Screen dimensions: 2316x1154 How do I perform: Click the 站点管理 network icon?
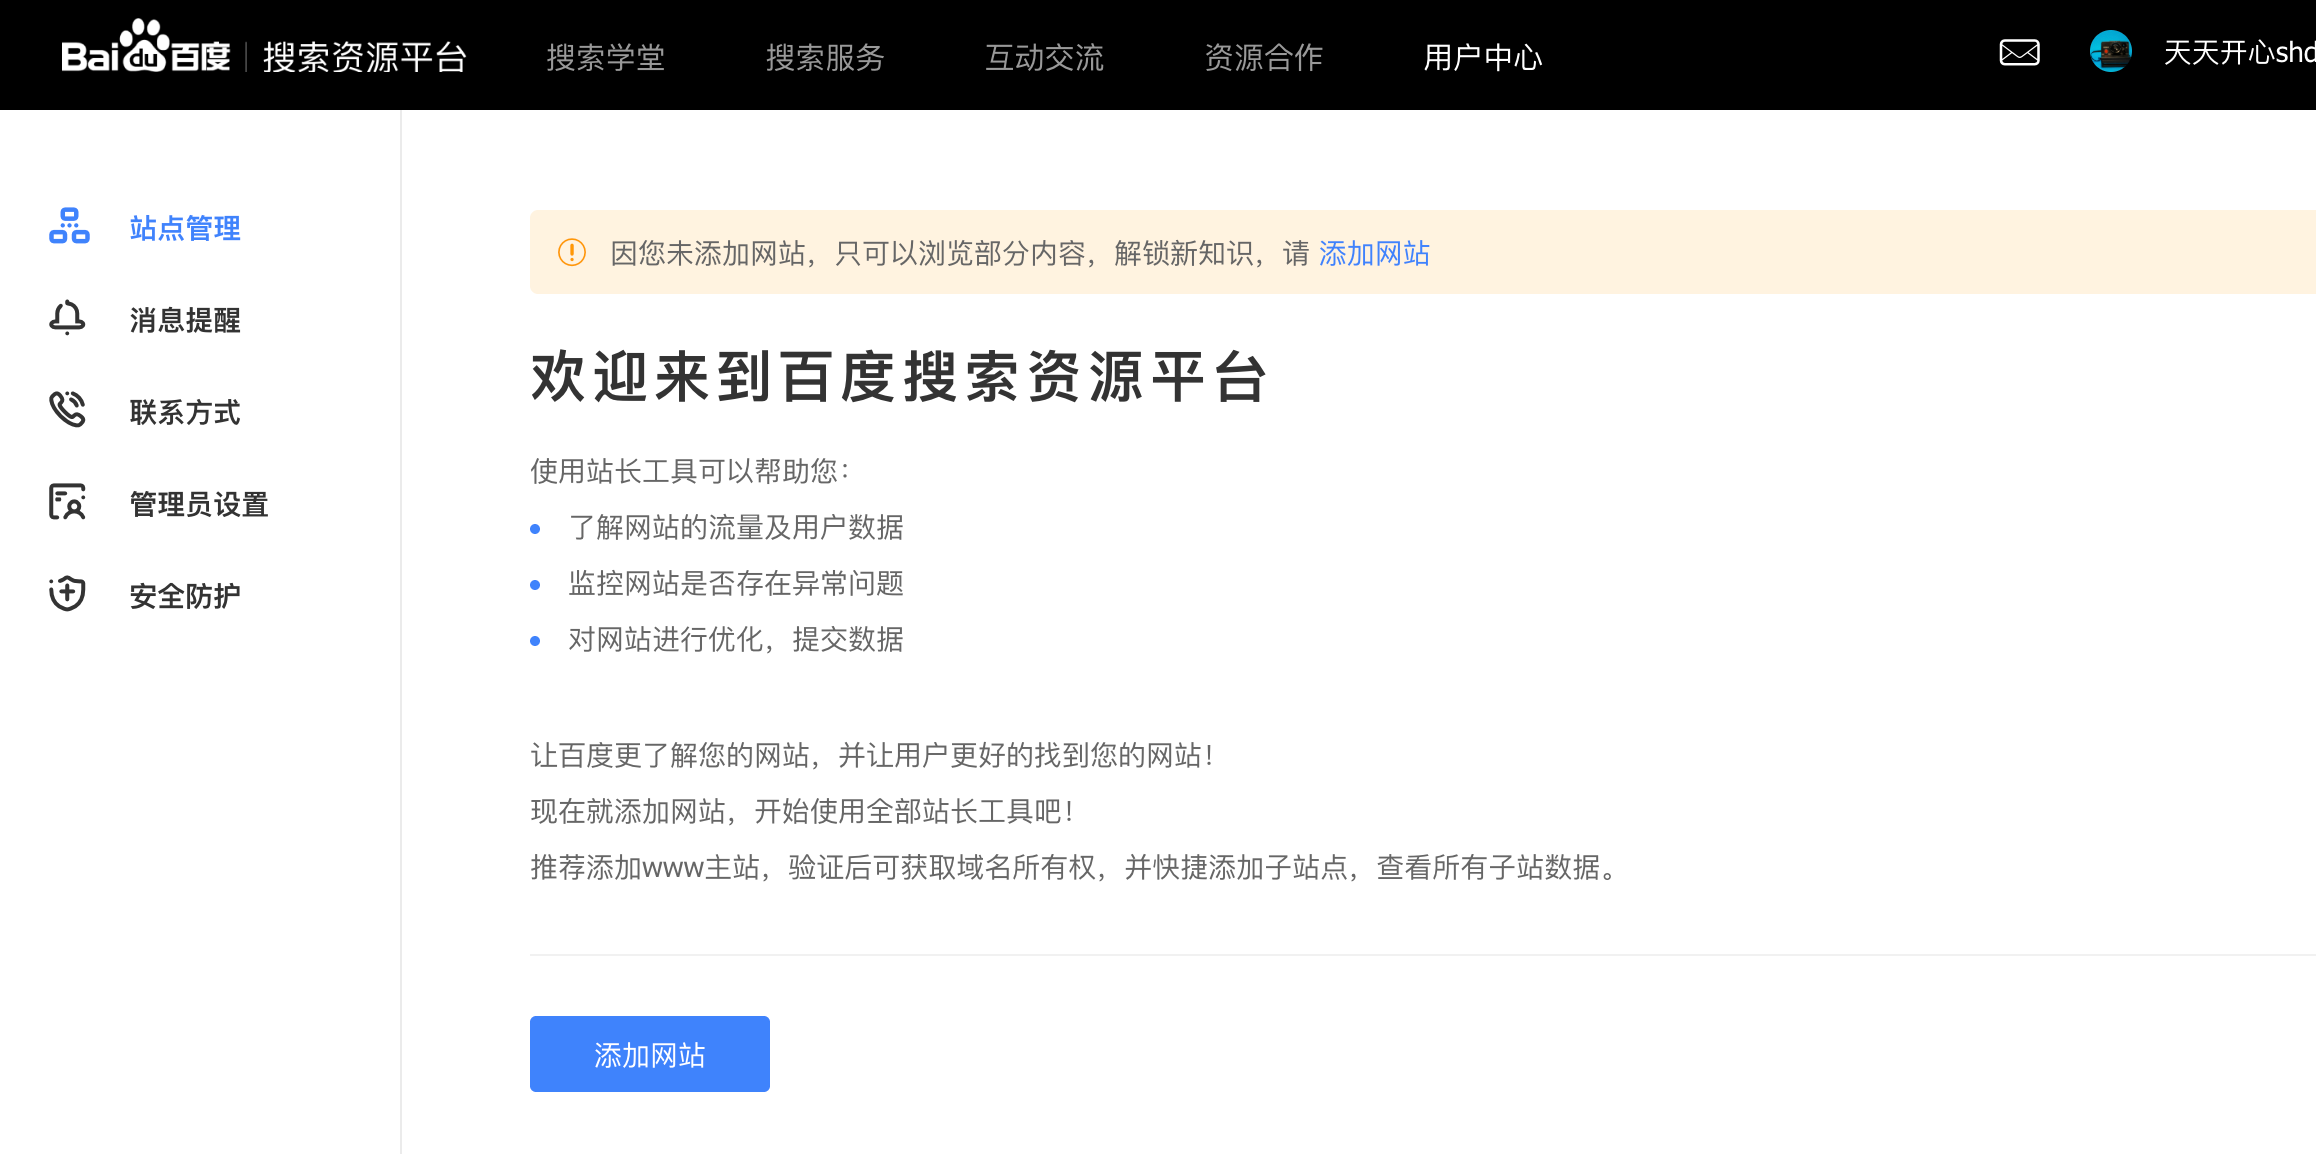click(69, 226)
